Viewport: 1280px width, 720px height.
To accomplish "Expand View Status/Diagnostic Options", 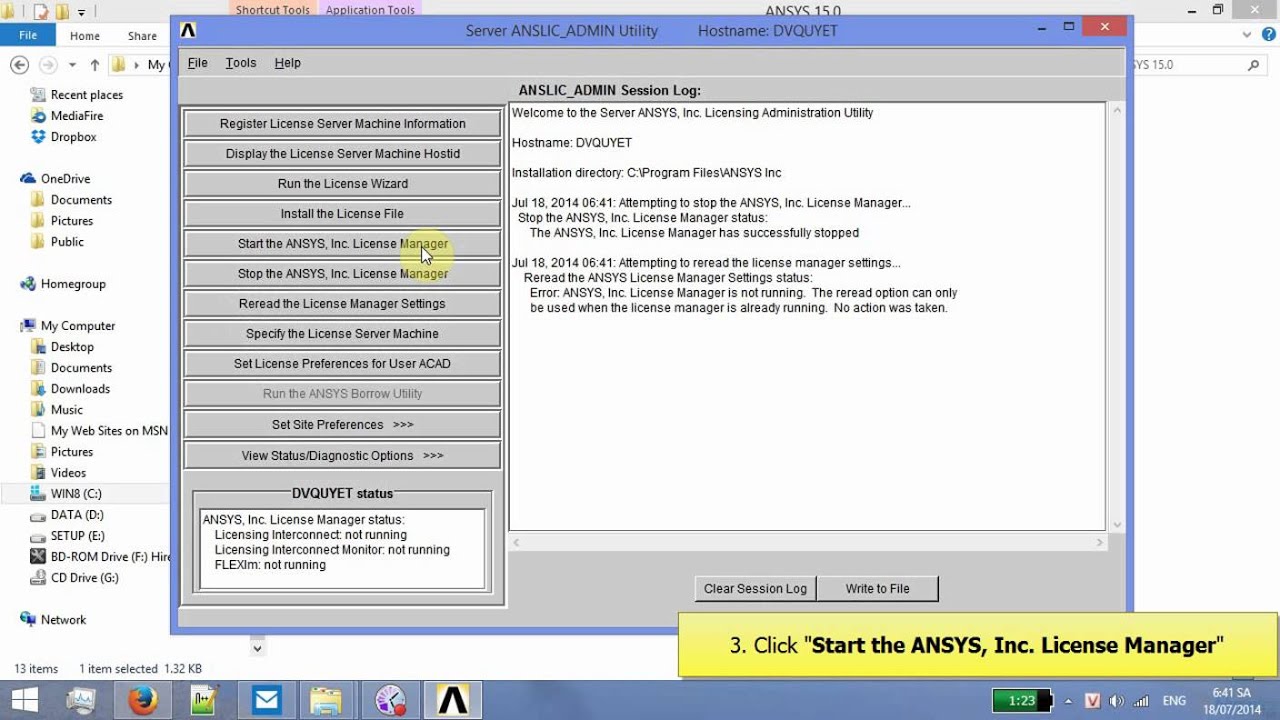I will [342, 456].
